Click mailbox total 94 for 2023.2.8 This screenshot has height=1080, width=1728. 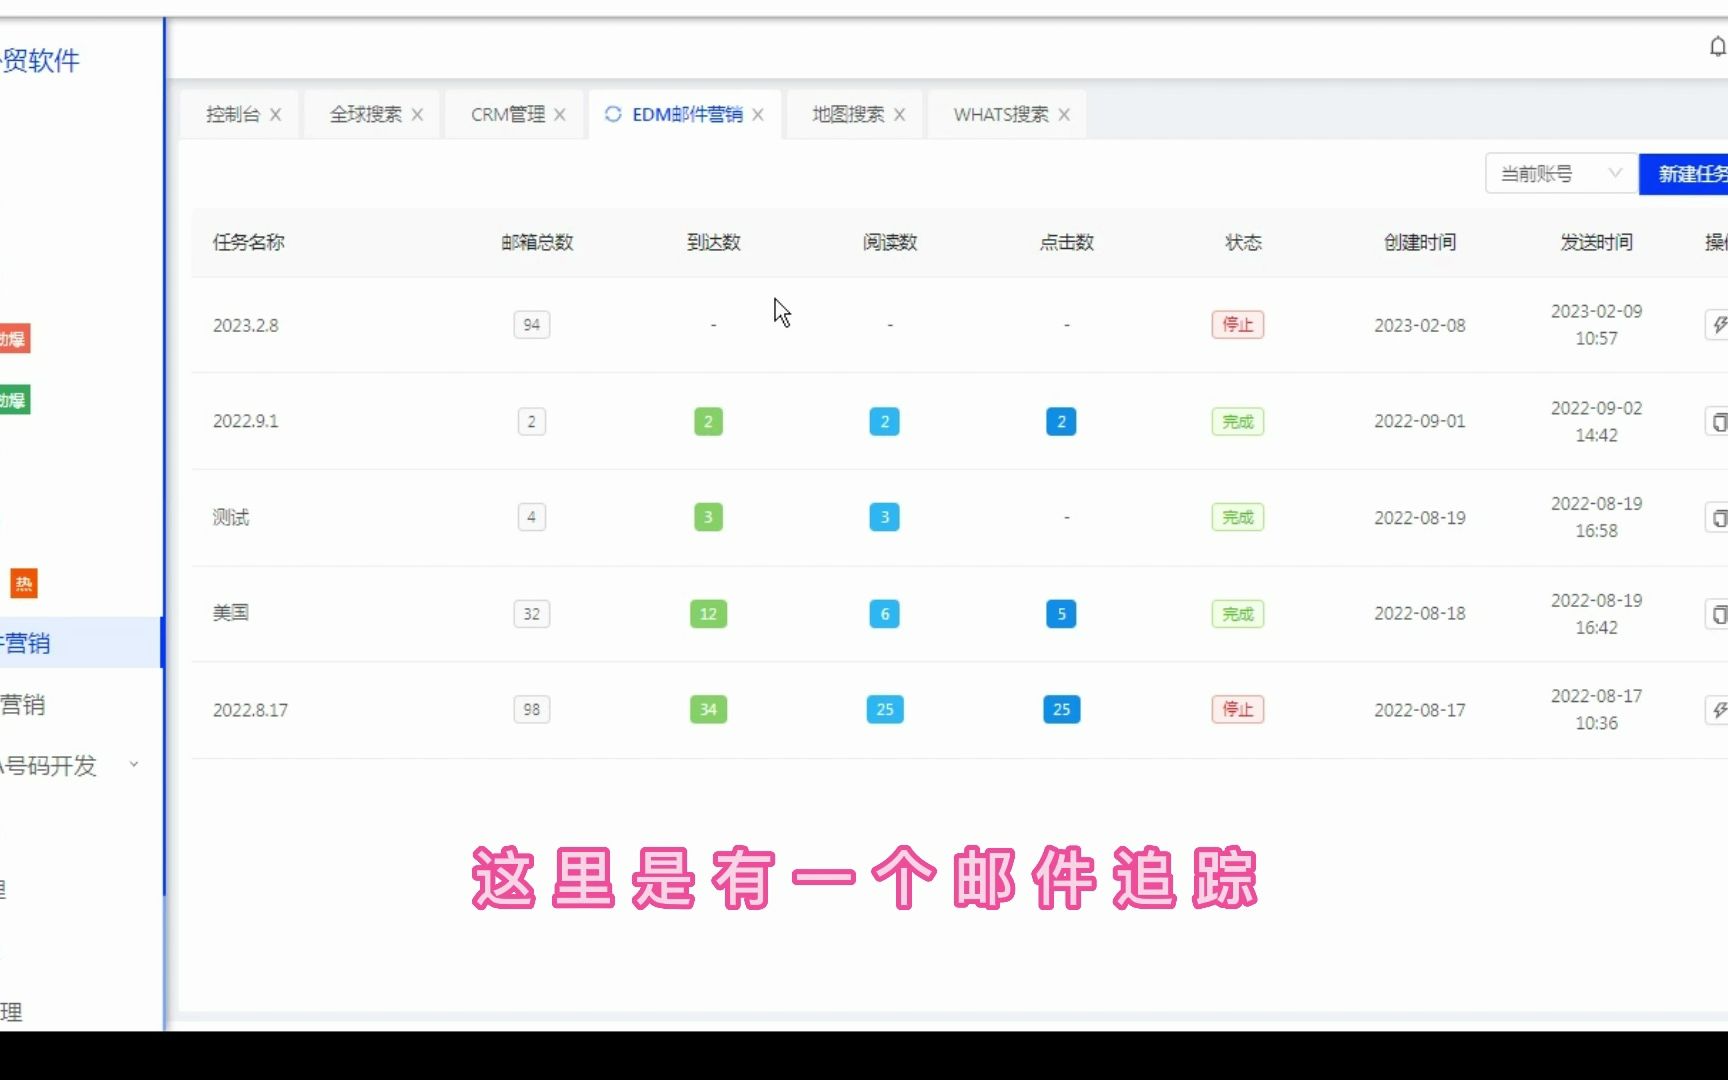tap(532, 325)
